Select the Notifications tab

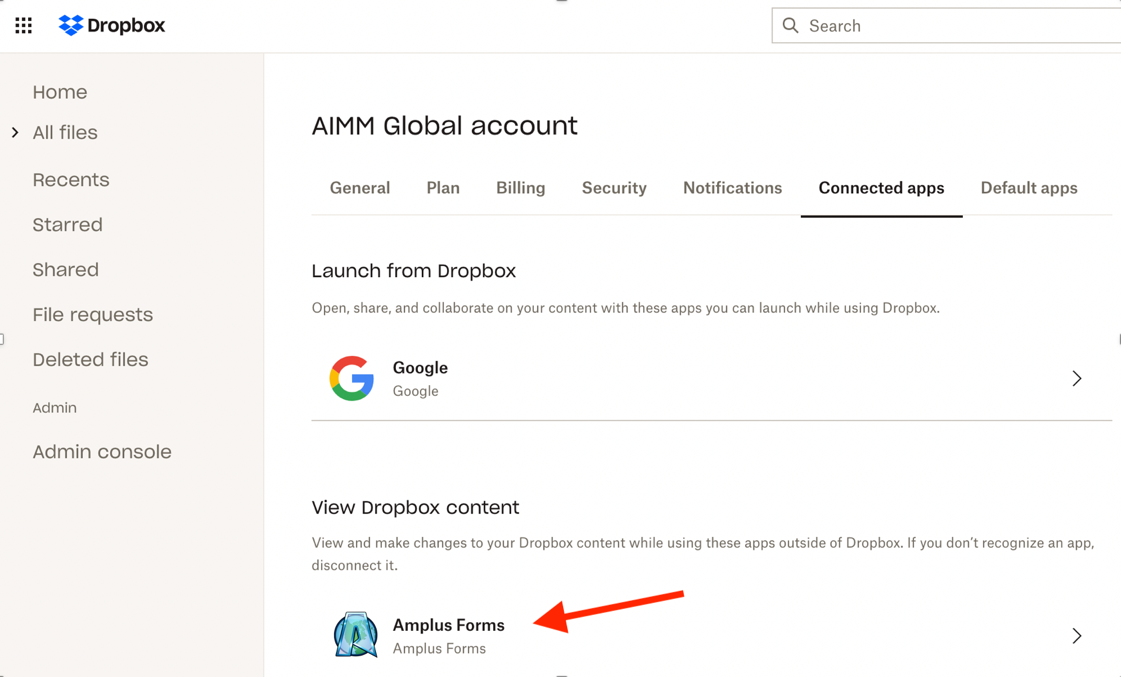coord(732,188)
